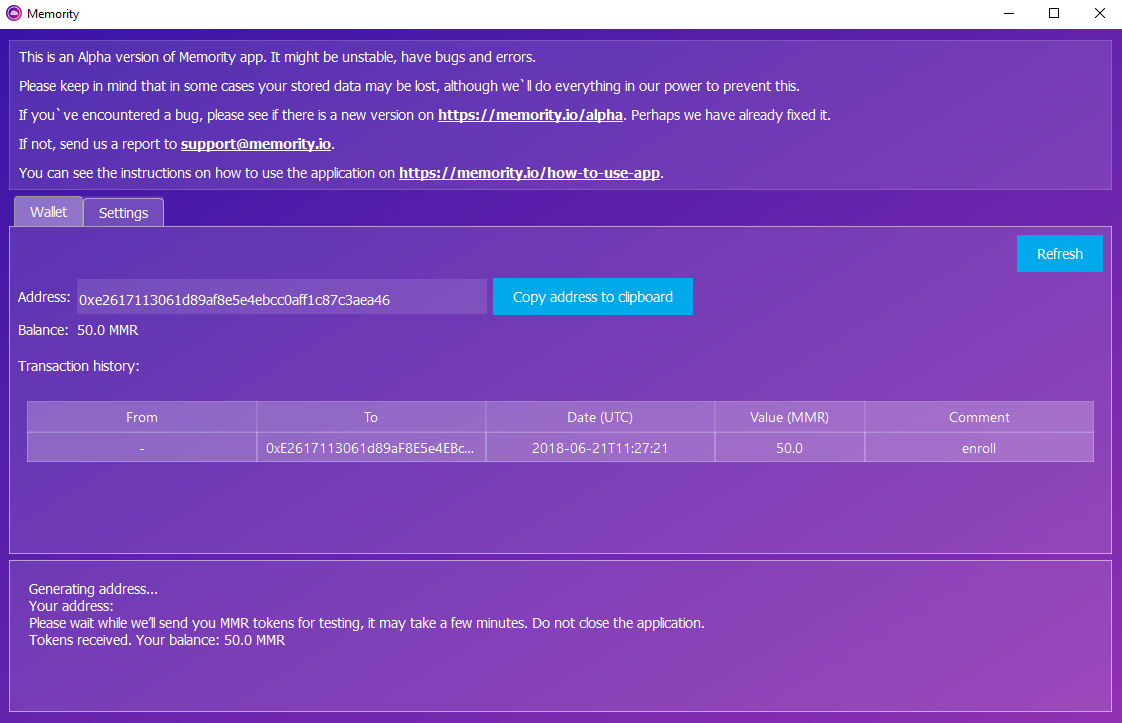Click the Memority app logo icon
The width and height of the screenshot is (1122, 723).
(14, 14)
